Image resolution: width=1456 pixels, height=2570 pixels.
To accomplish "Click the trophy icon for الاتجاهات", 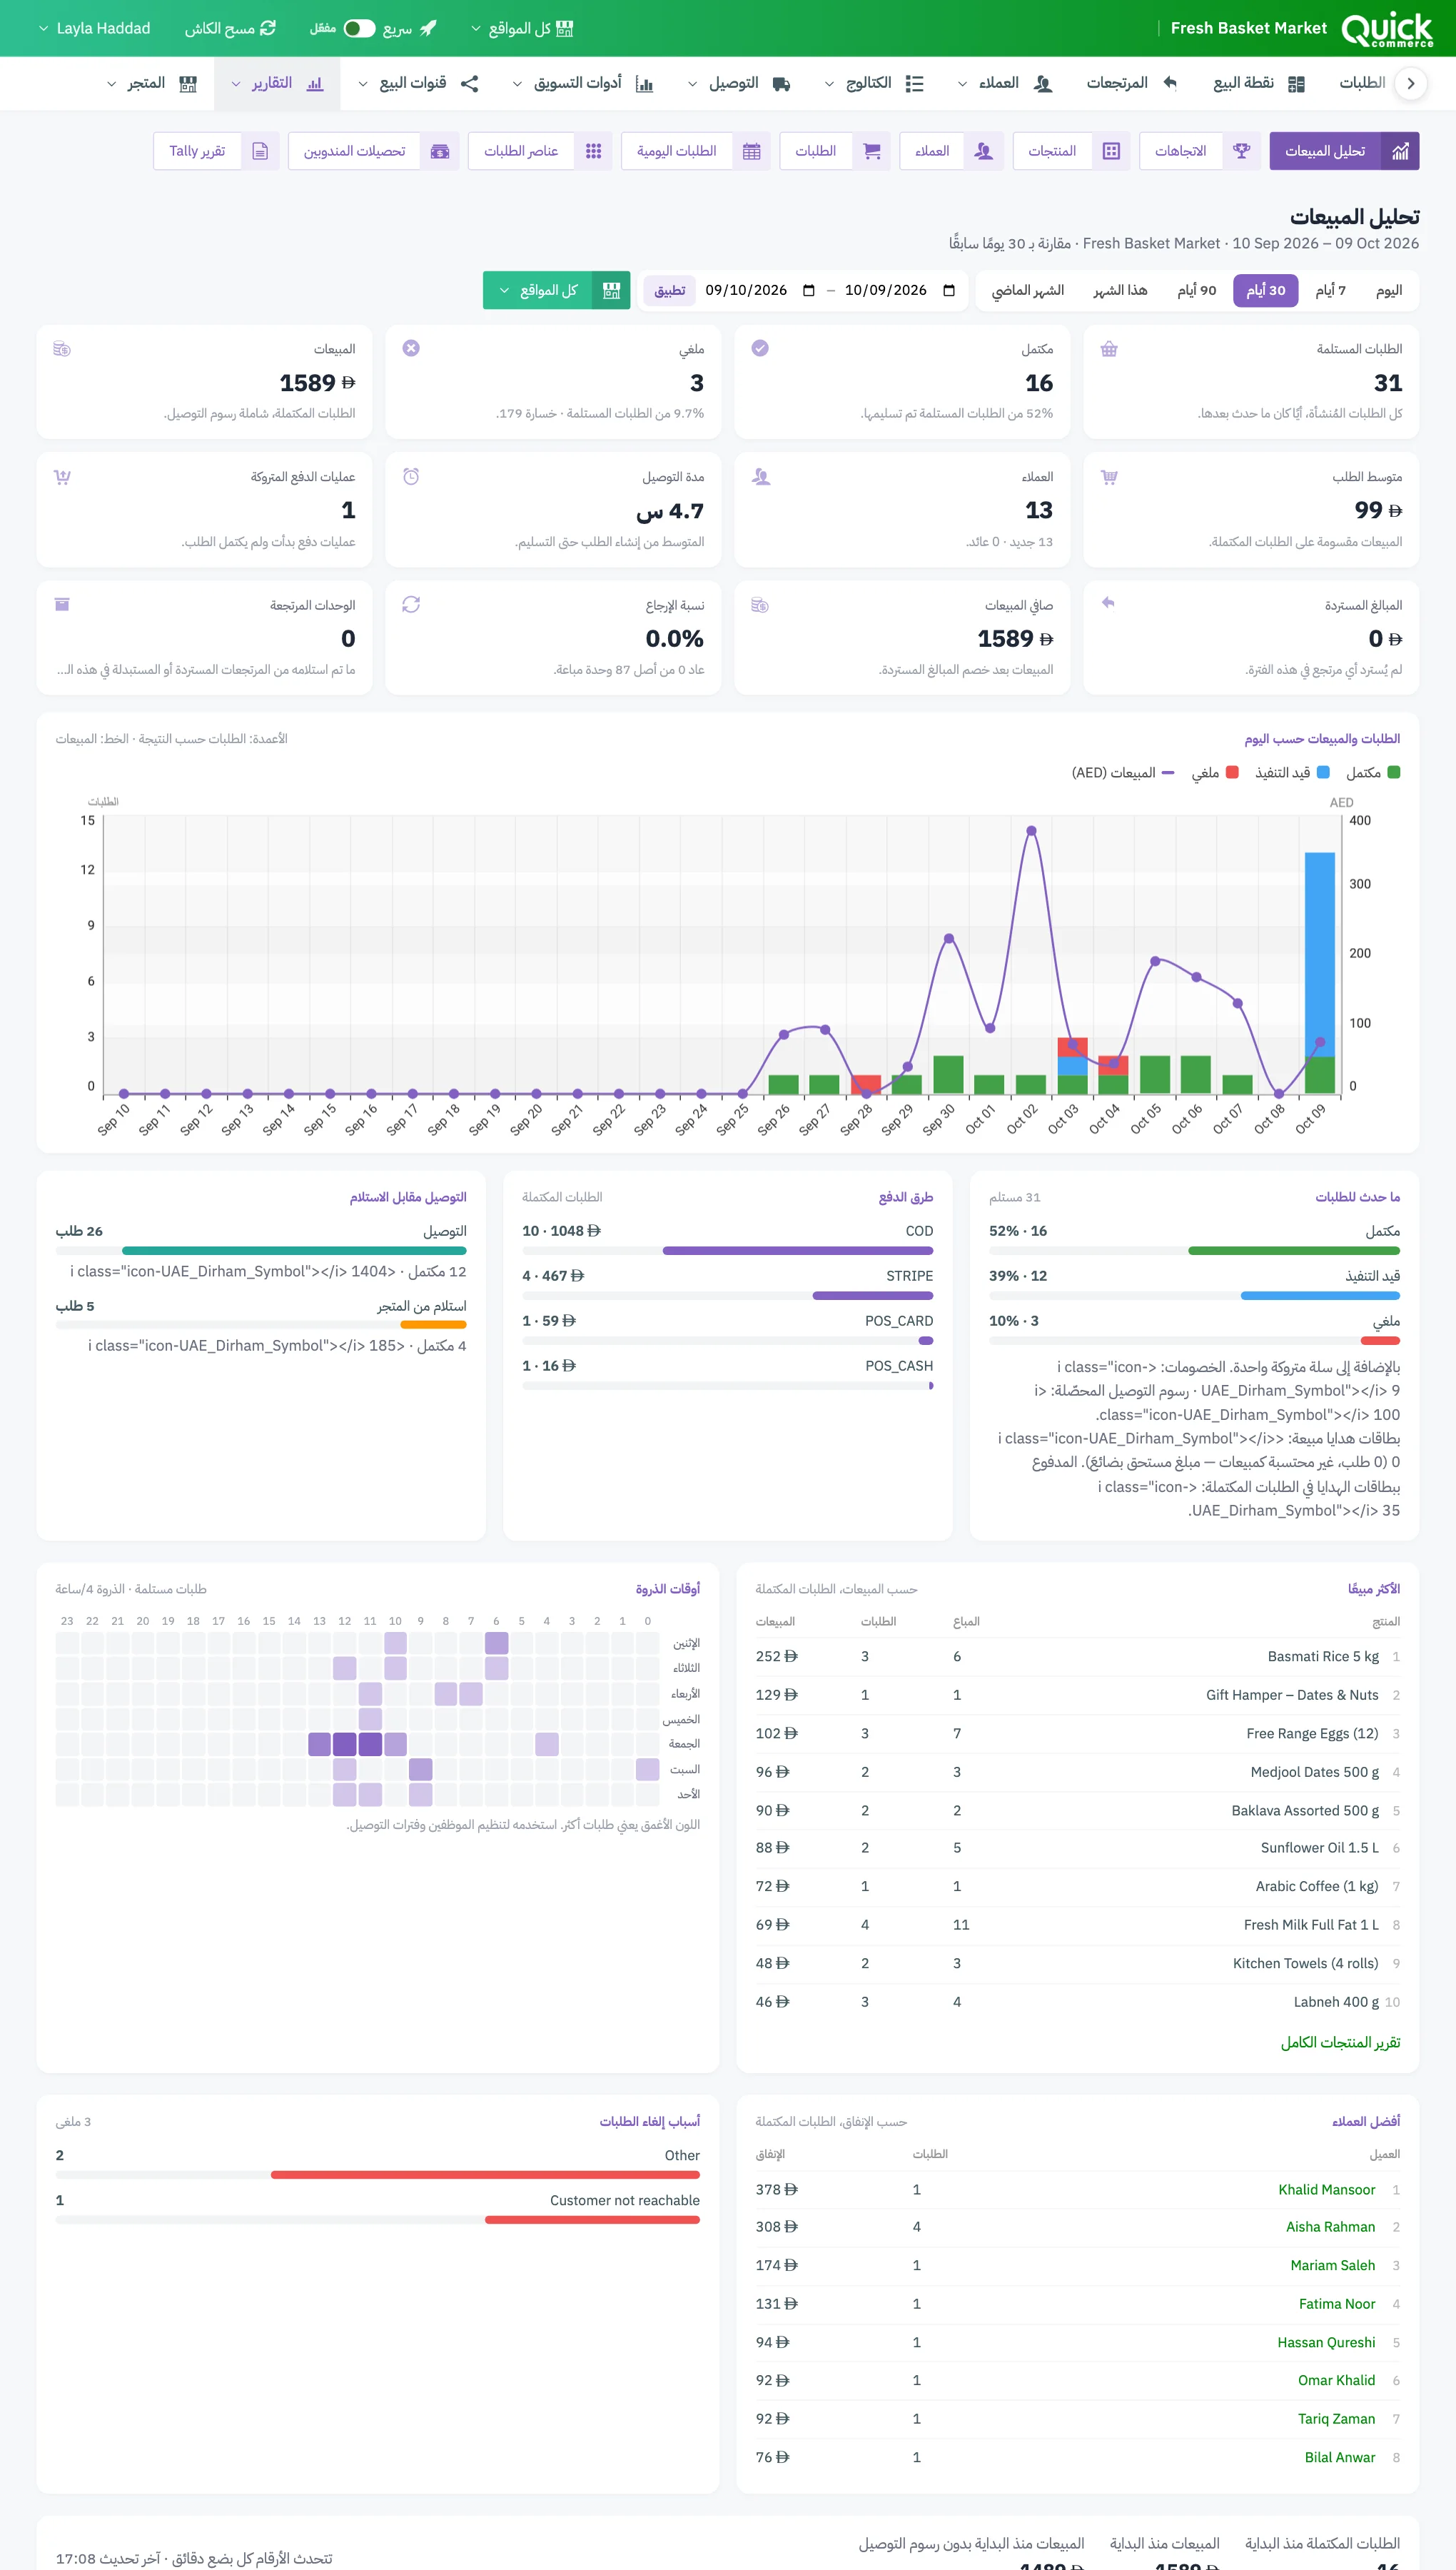I will coord(1241,151).
